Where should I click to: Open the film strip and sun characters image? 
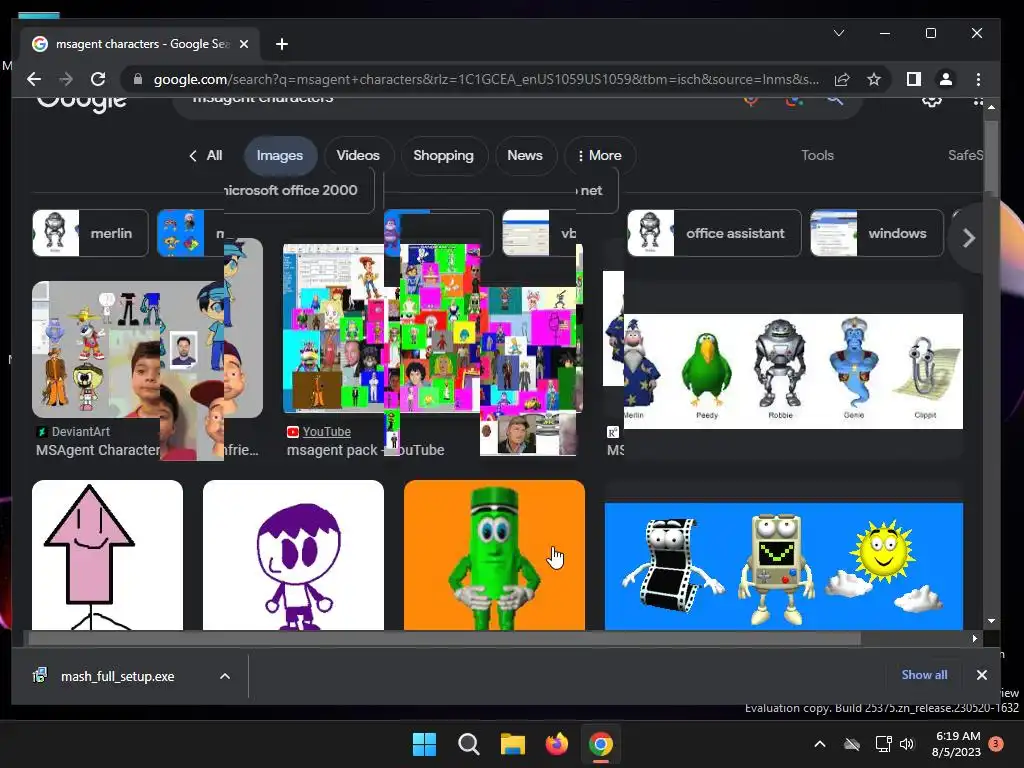coord(784,566)
